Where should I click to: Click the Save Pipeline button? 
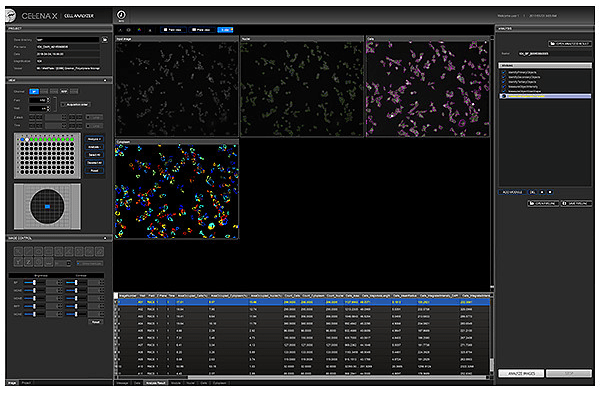(x=575, y=203)
